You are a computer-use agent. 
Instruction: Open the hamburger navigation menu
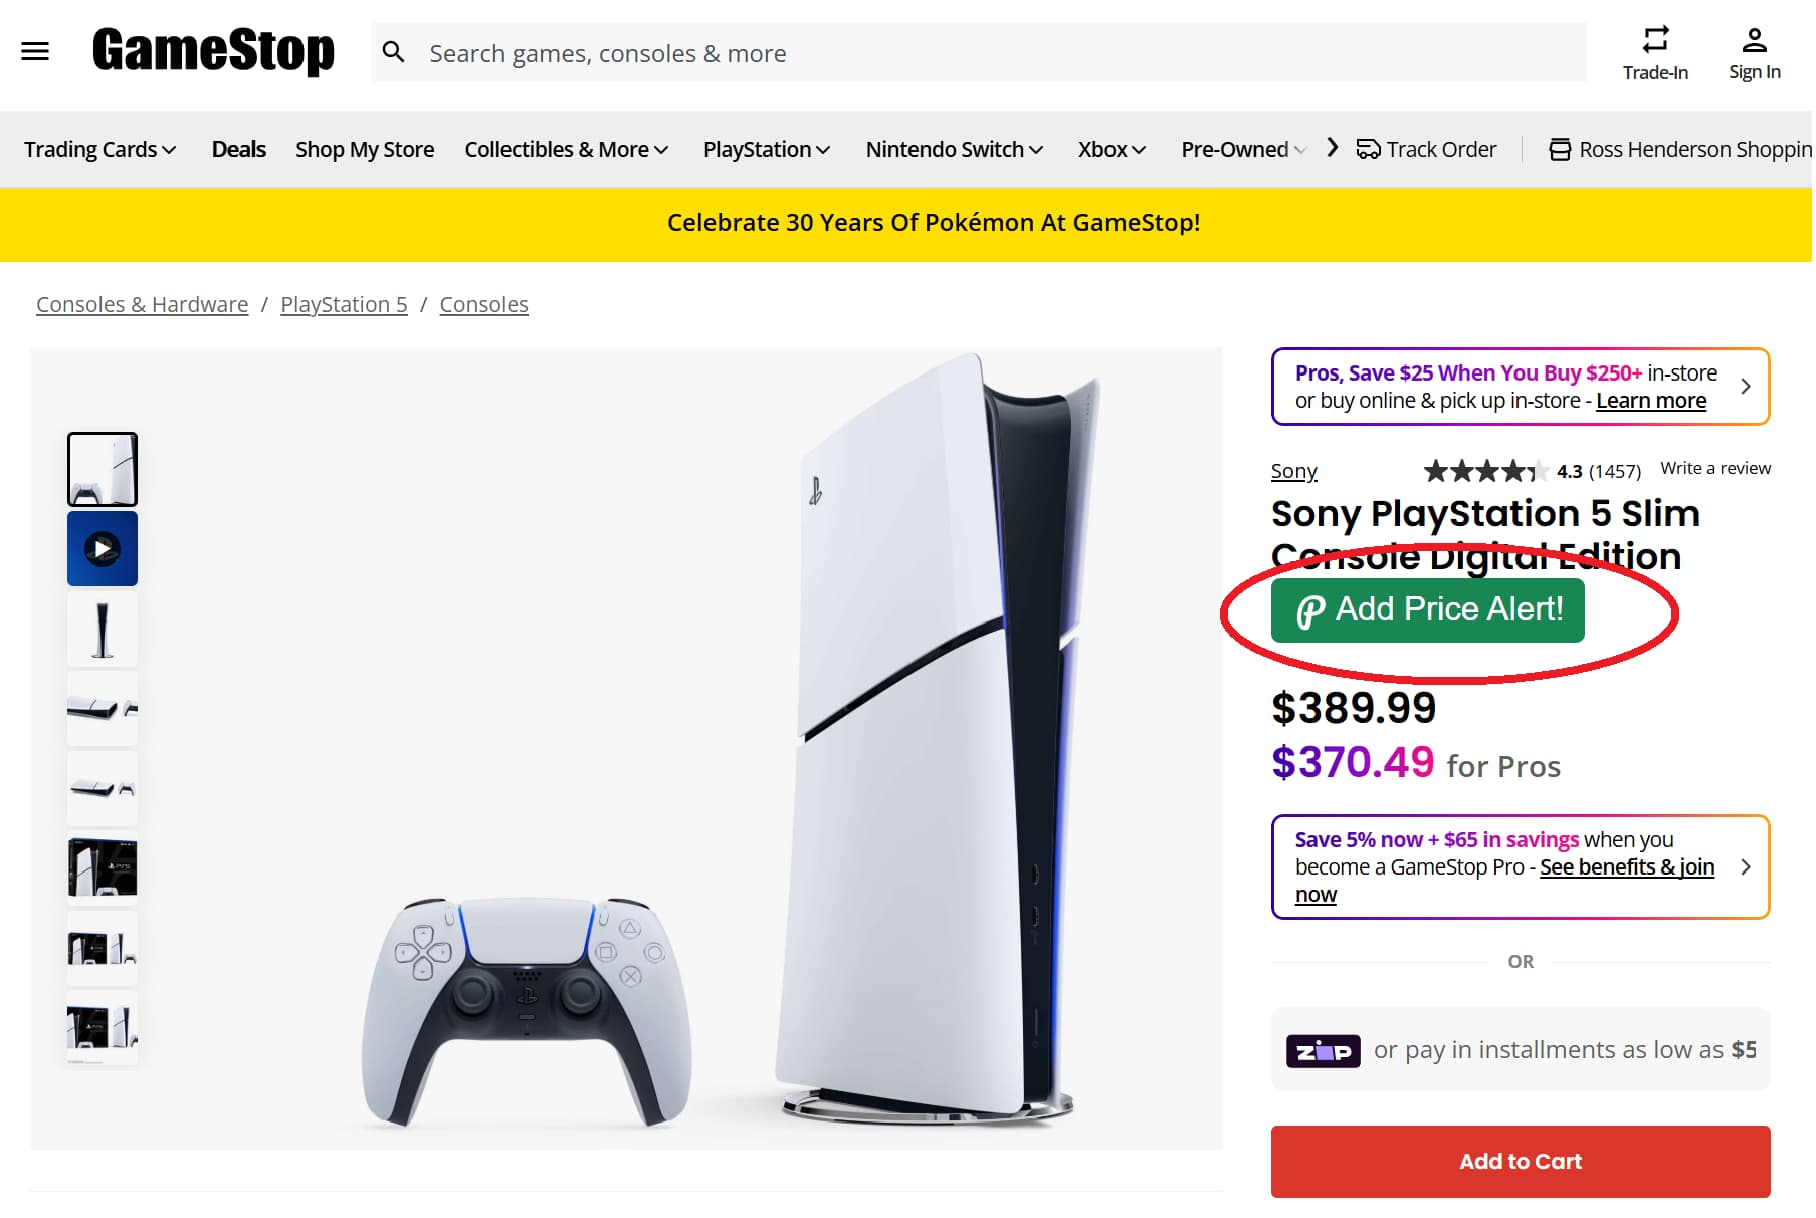click(x=35, y=51)
